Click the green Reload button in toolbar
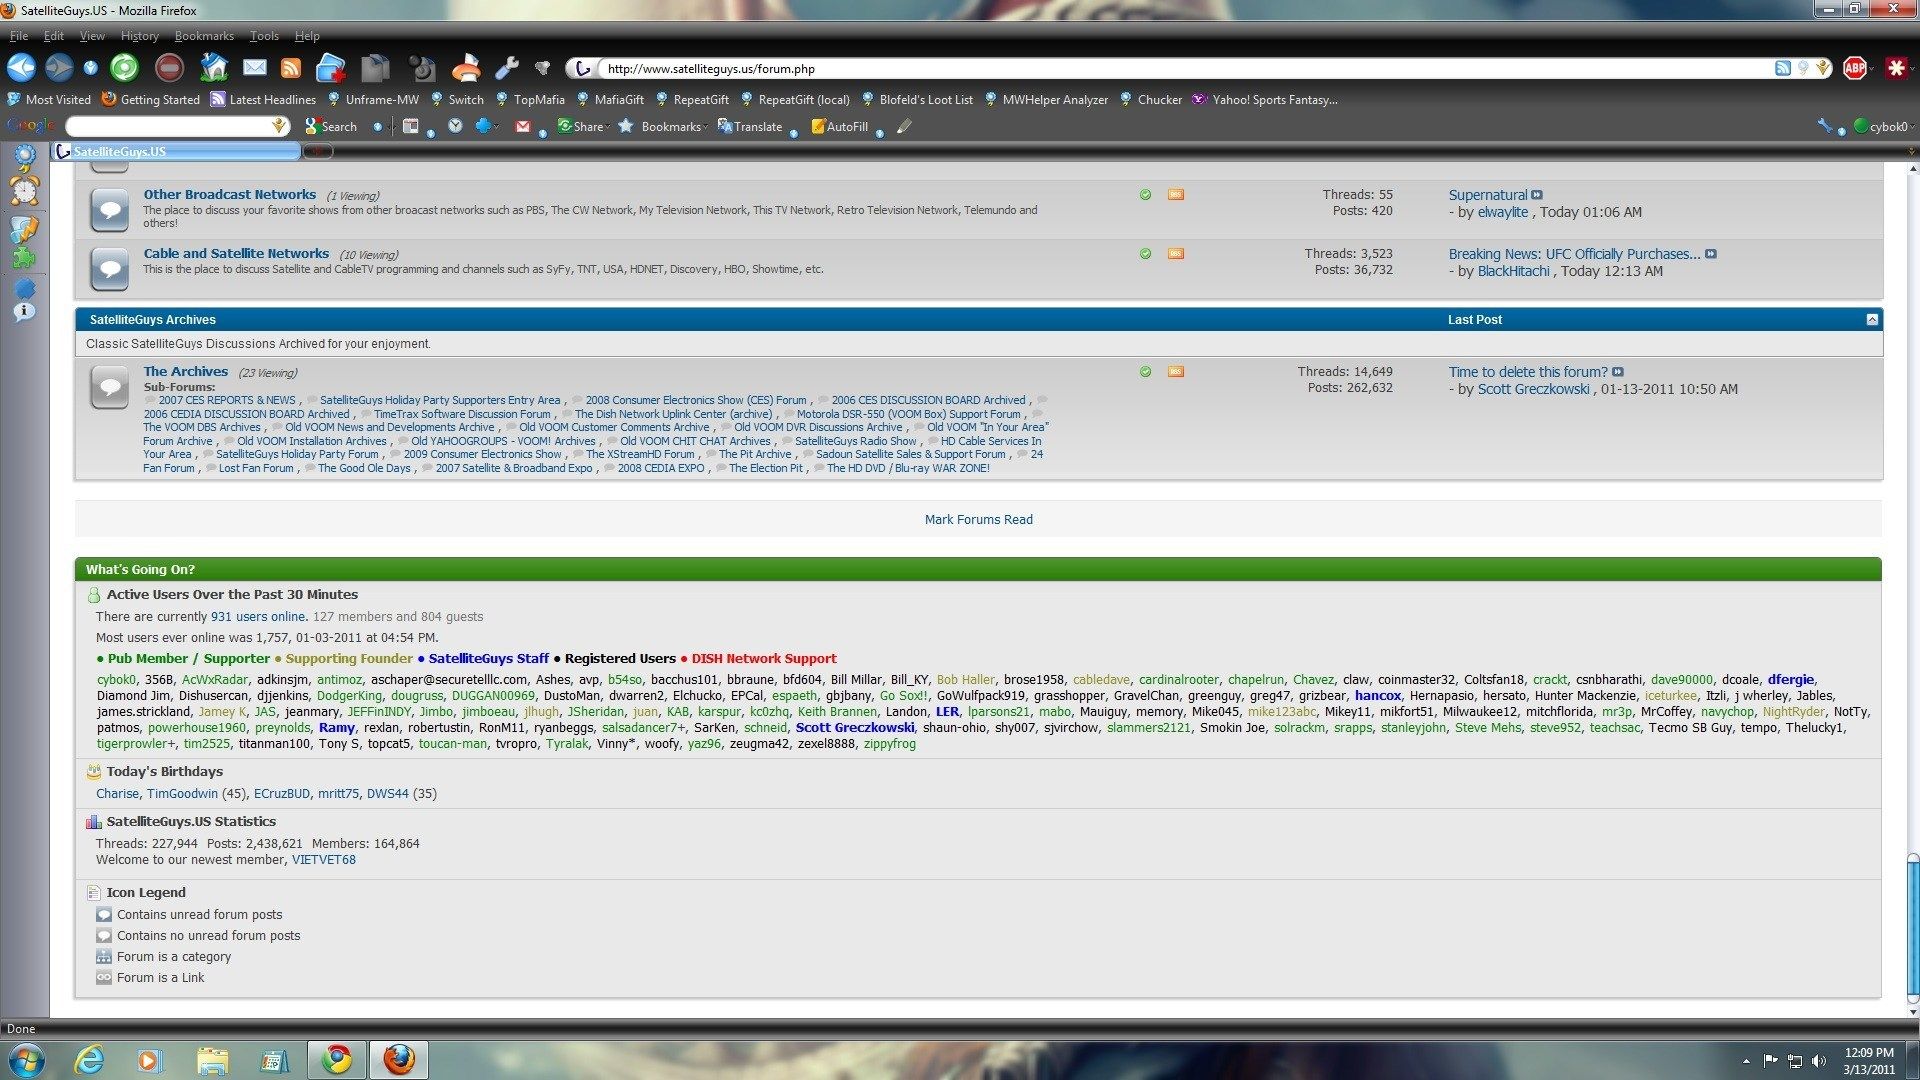This screenshot has height=1080, width=1920. pyautogui.click(x=124, y=68)
